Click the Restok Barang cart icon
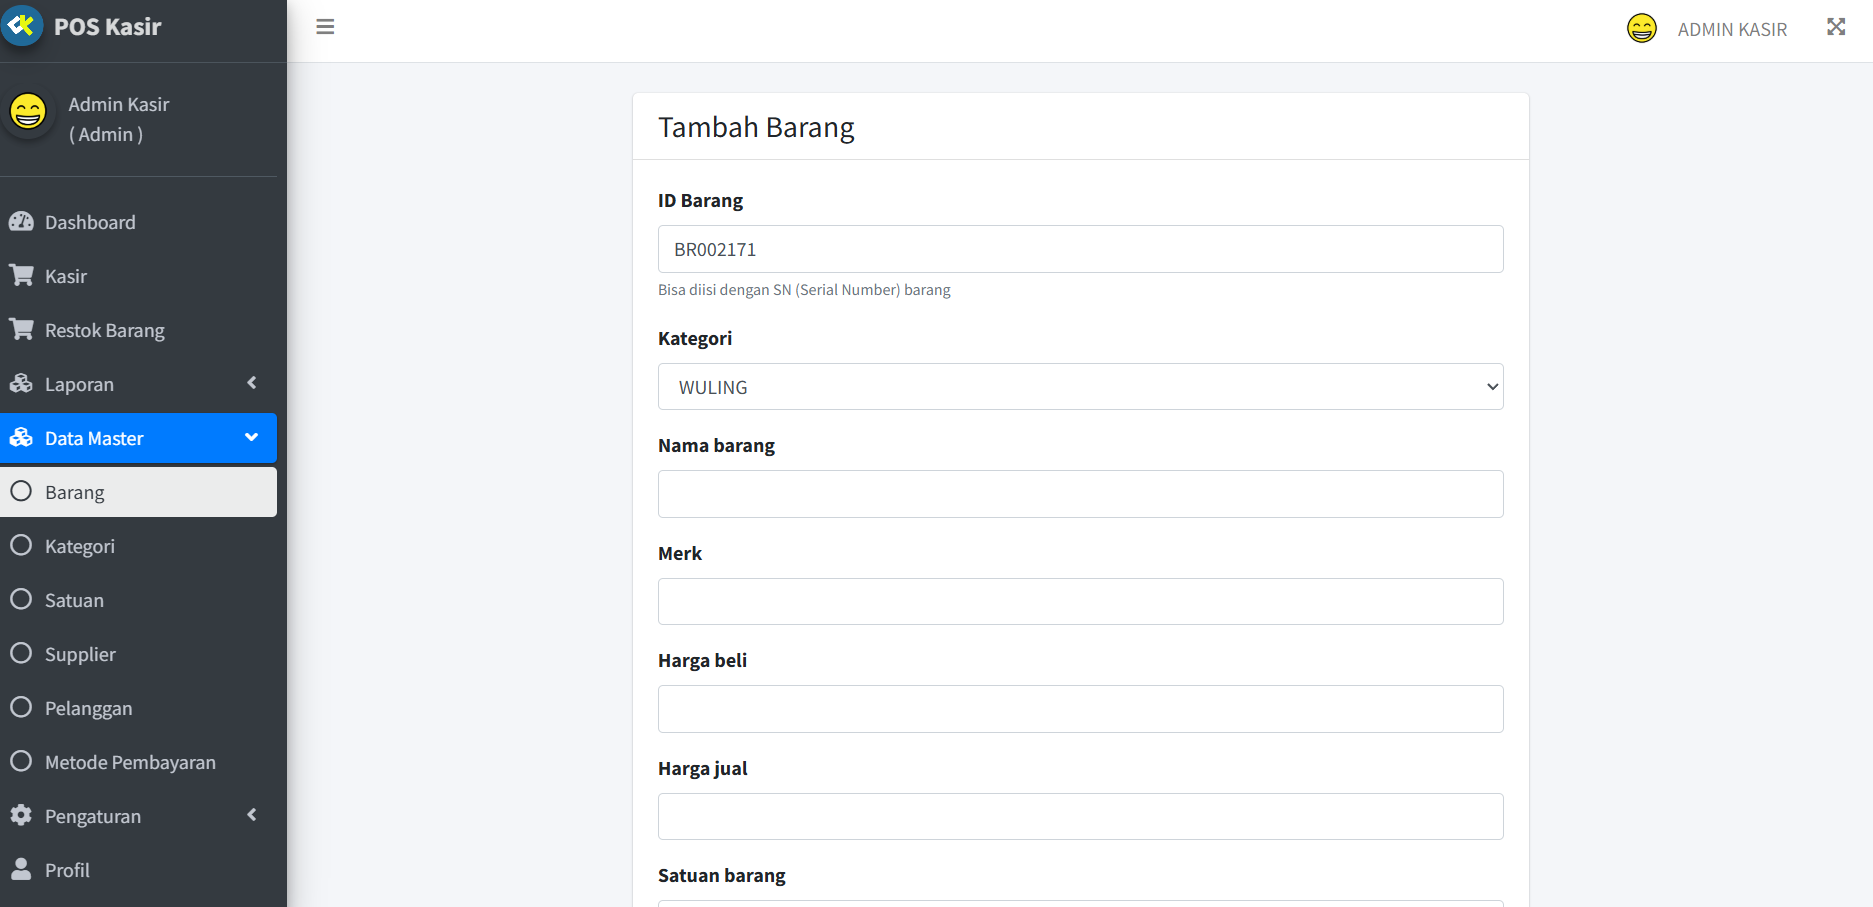This screenshot has height=907, width=1873. coord(21,329)
